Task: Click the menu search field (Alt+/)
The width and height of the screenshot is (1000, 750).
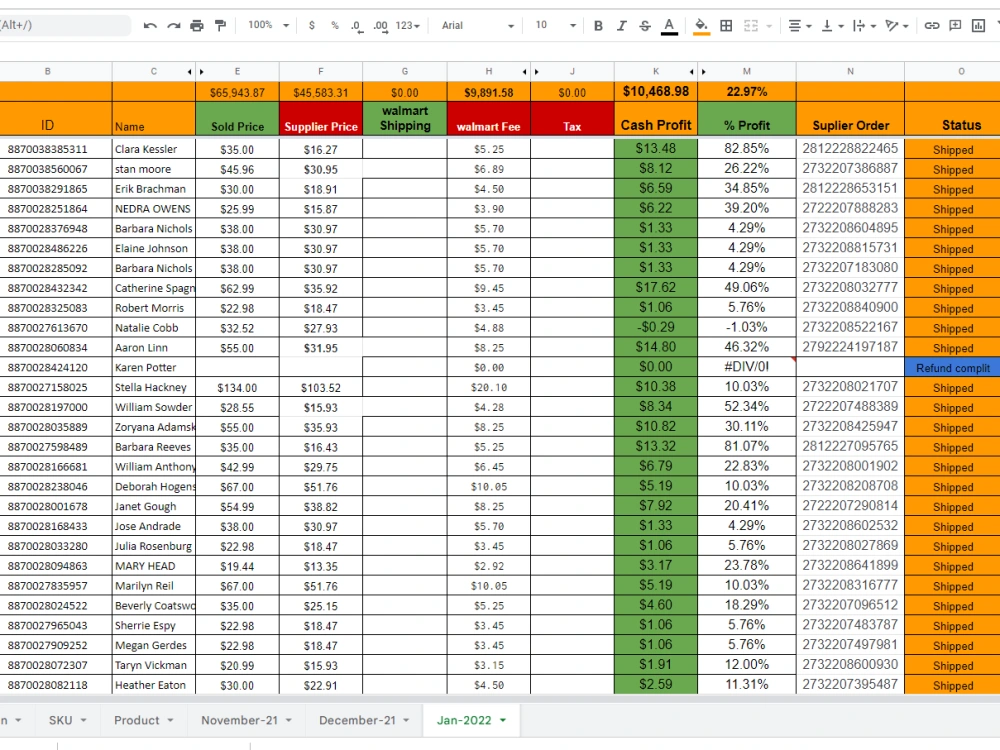Action: (64, 26)
